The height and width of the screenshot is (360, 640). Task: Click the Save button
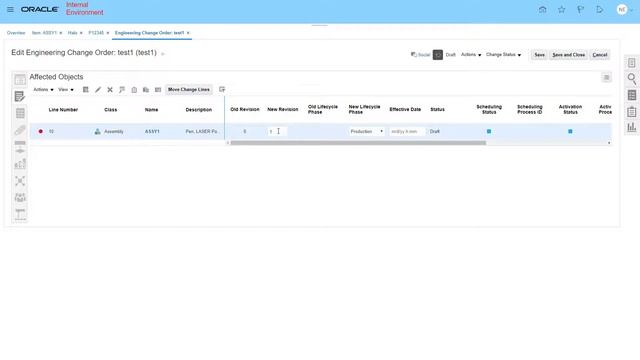click(539, 55)
